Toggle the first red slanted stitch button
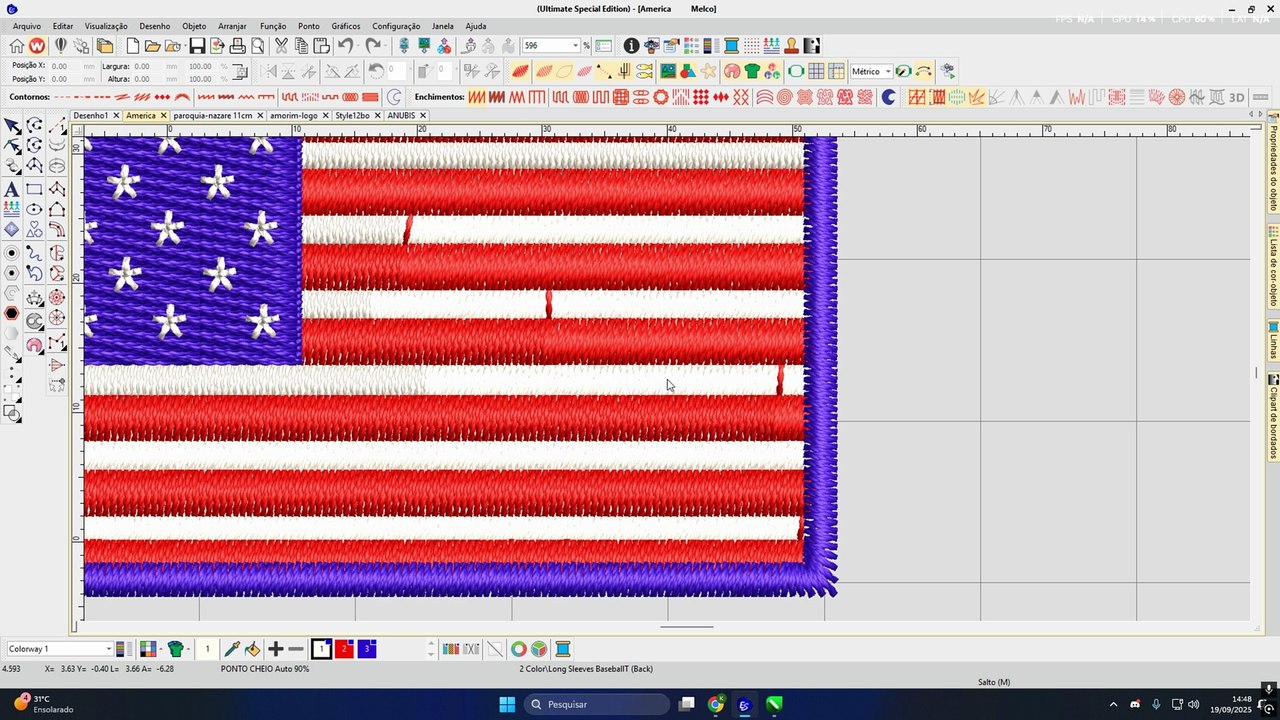 (520, 71)
